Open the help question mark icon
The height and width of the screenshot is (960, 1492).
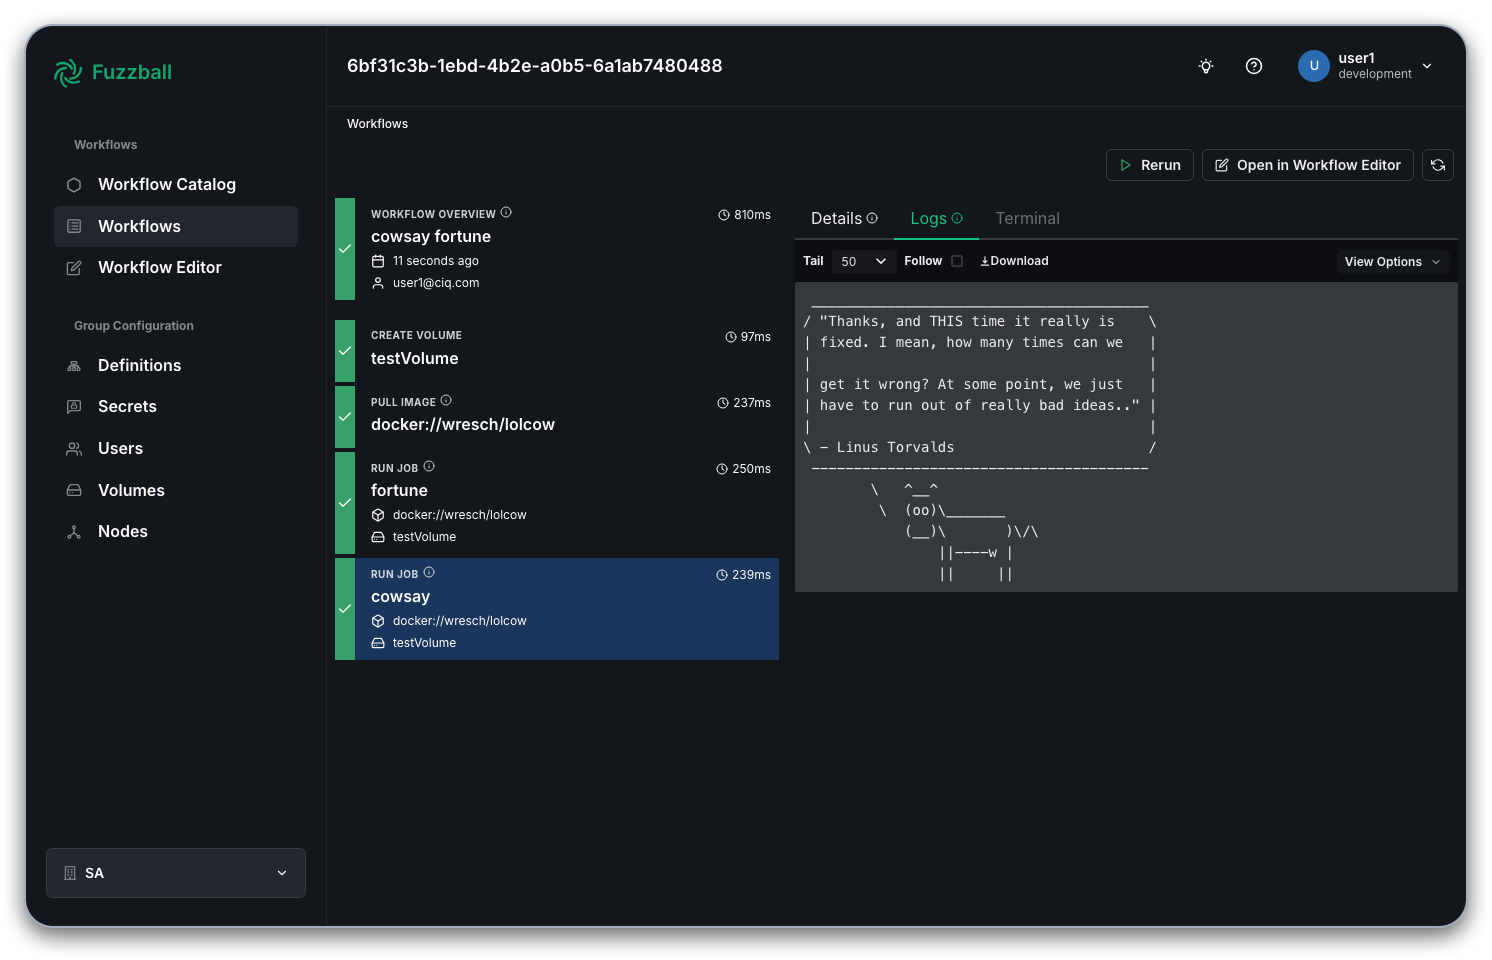tap(1254, 66)
